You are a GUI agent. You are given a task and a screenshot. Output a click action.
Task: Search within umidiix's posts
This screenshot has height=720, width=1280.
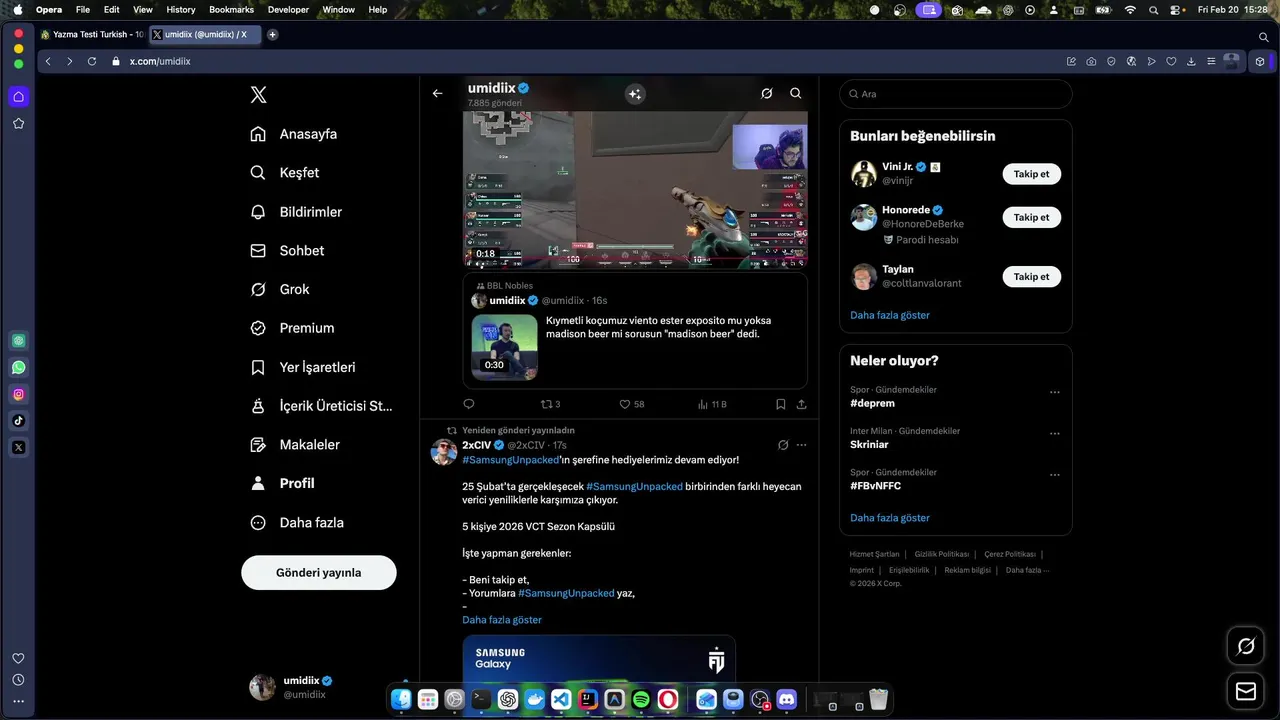coord(796,93)
